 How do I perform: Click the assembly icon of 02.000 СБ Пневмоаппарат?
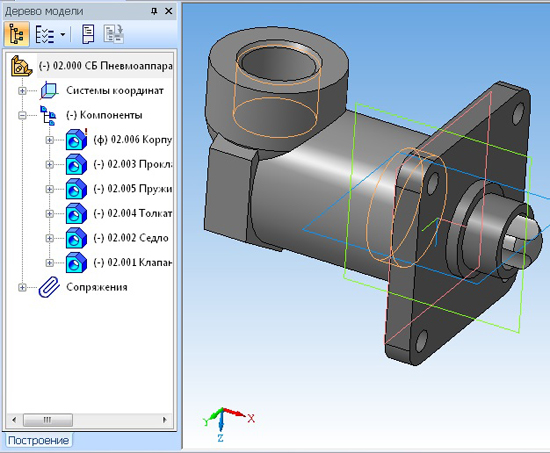[x=21, y=66]
